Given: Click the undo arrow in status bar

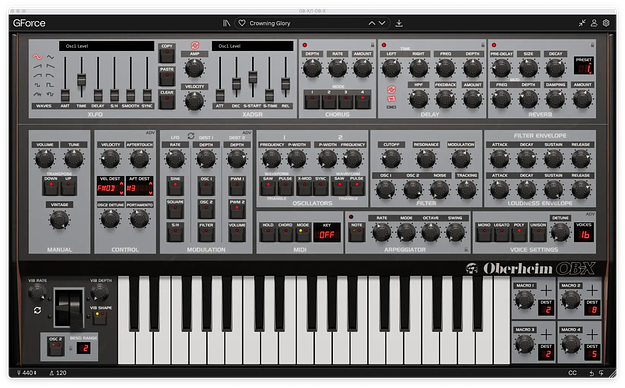Looking at the screenshot, I should 592,373.
